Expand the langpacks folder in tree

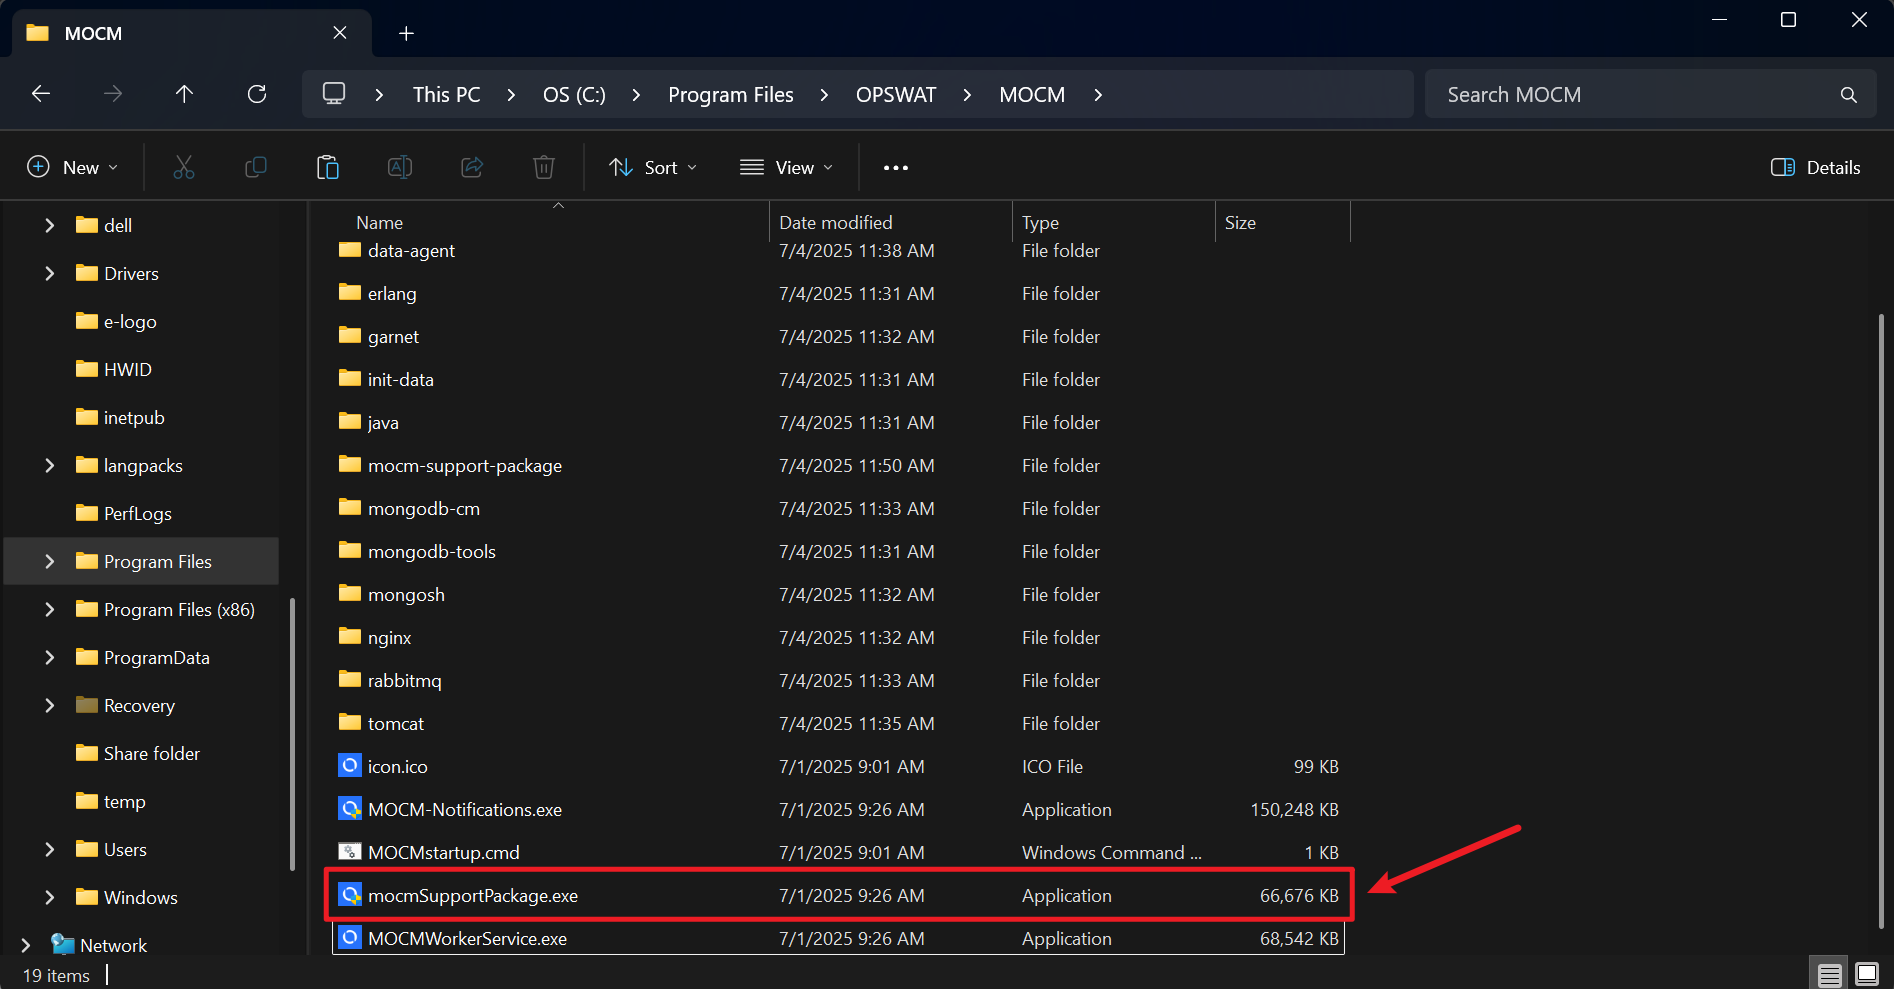[x=49, y=465]
